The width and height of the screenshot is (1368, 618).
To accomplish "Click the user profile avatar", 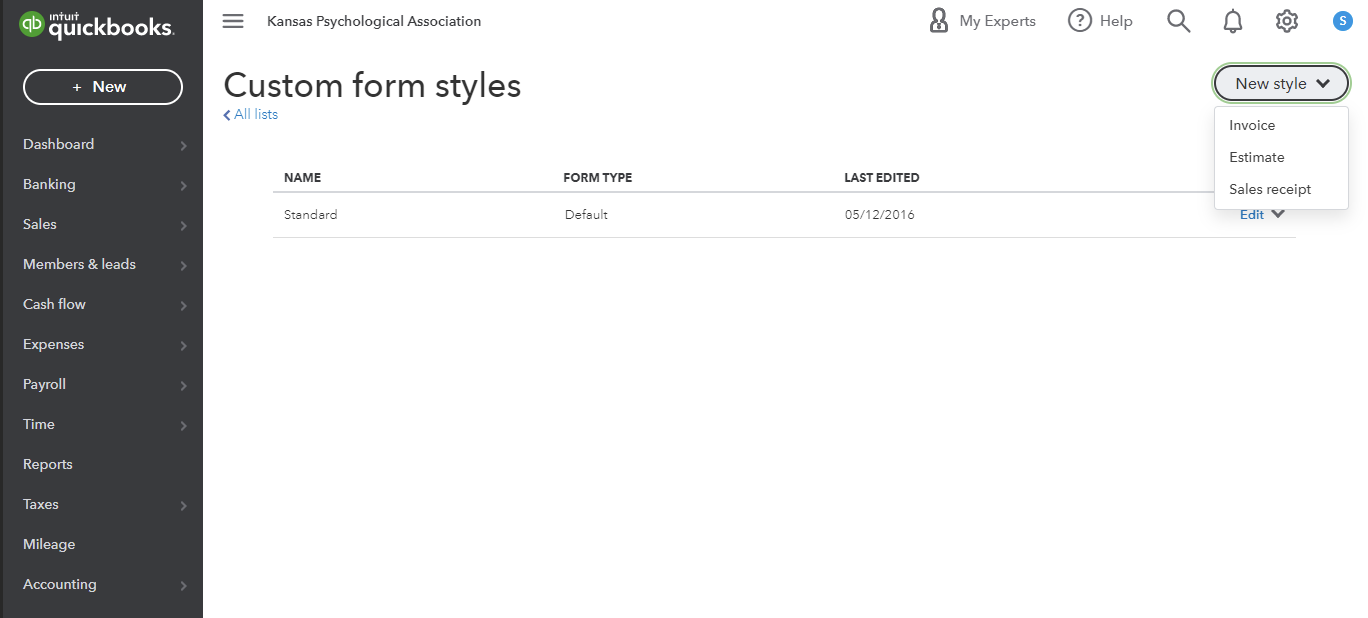I will click(1342, 21).
